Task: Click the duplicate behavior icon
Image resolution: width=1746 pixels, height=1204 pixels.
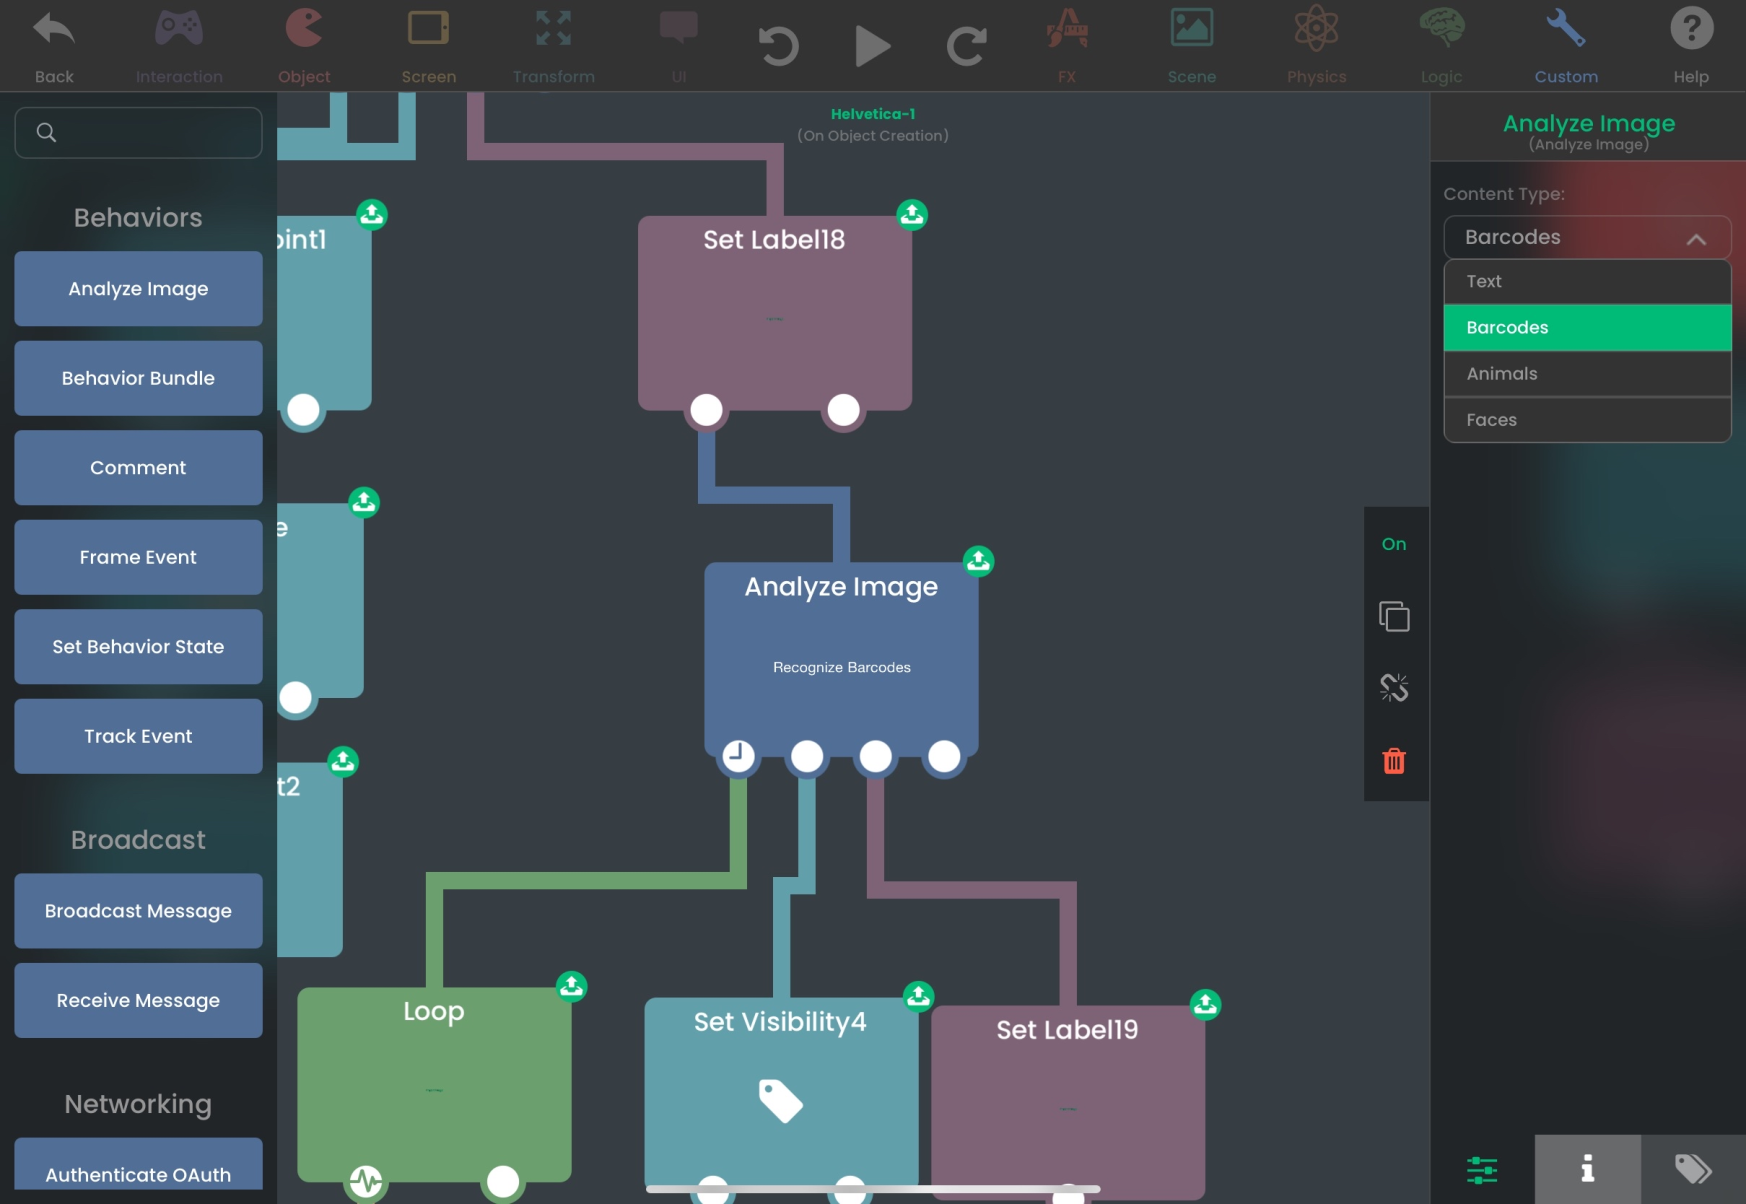Action: click(1393, 616)
